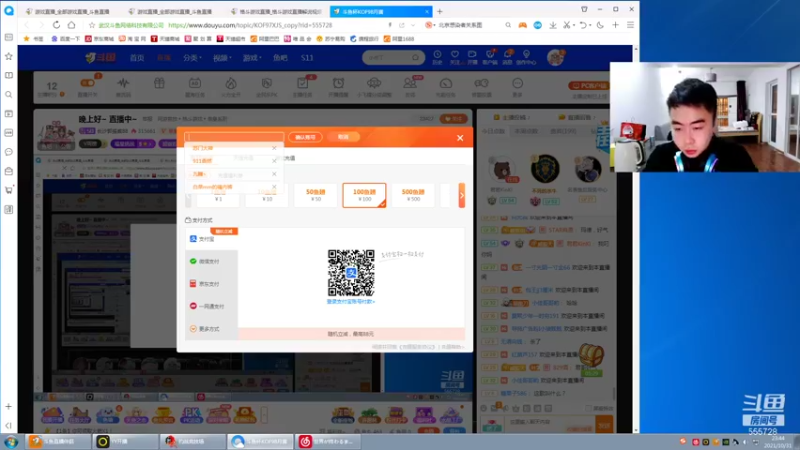Open browser downloads arrow icon
Viewport: 800px width, 450px height.
(x=553, y=25)
